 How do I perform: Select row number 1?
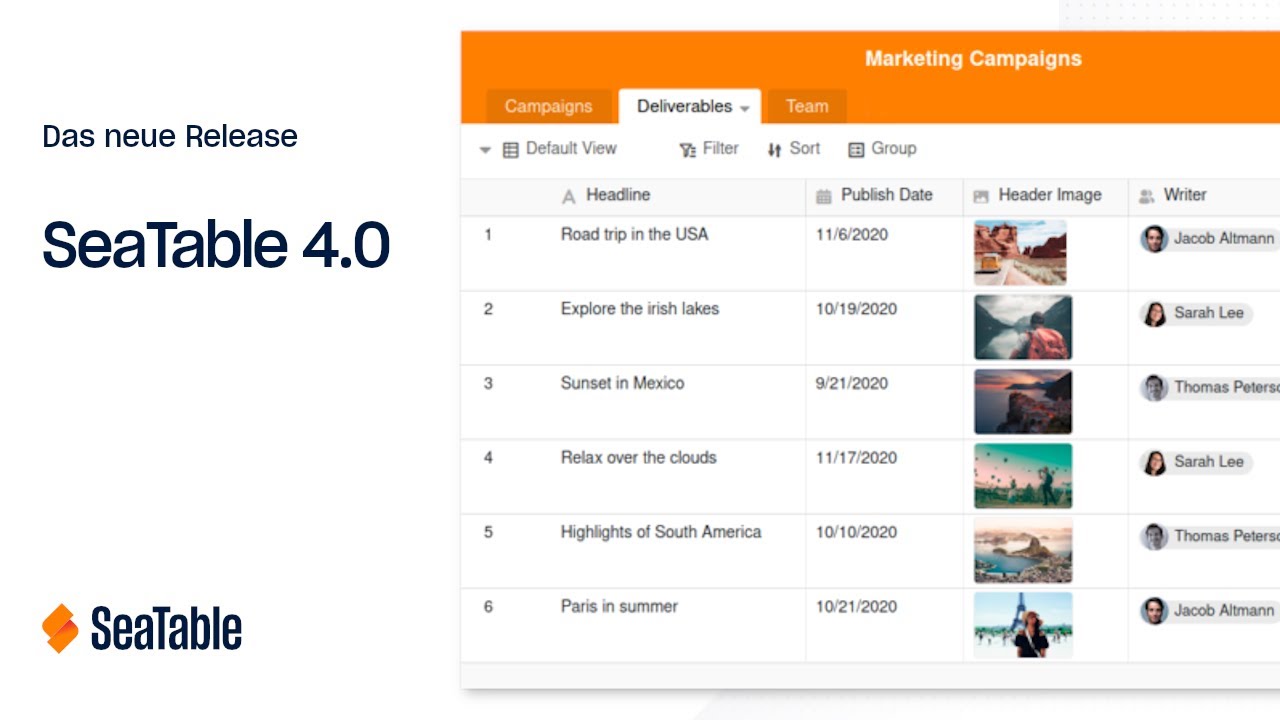point(488,235)
